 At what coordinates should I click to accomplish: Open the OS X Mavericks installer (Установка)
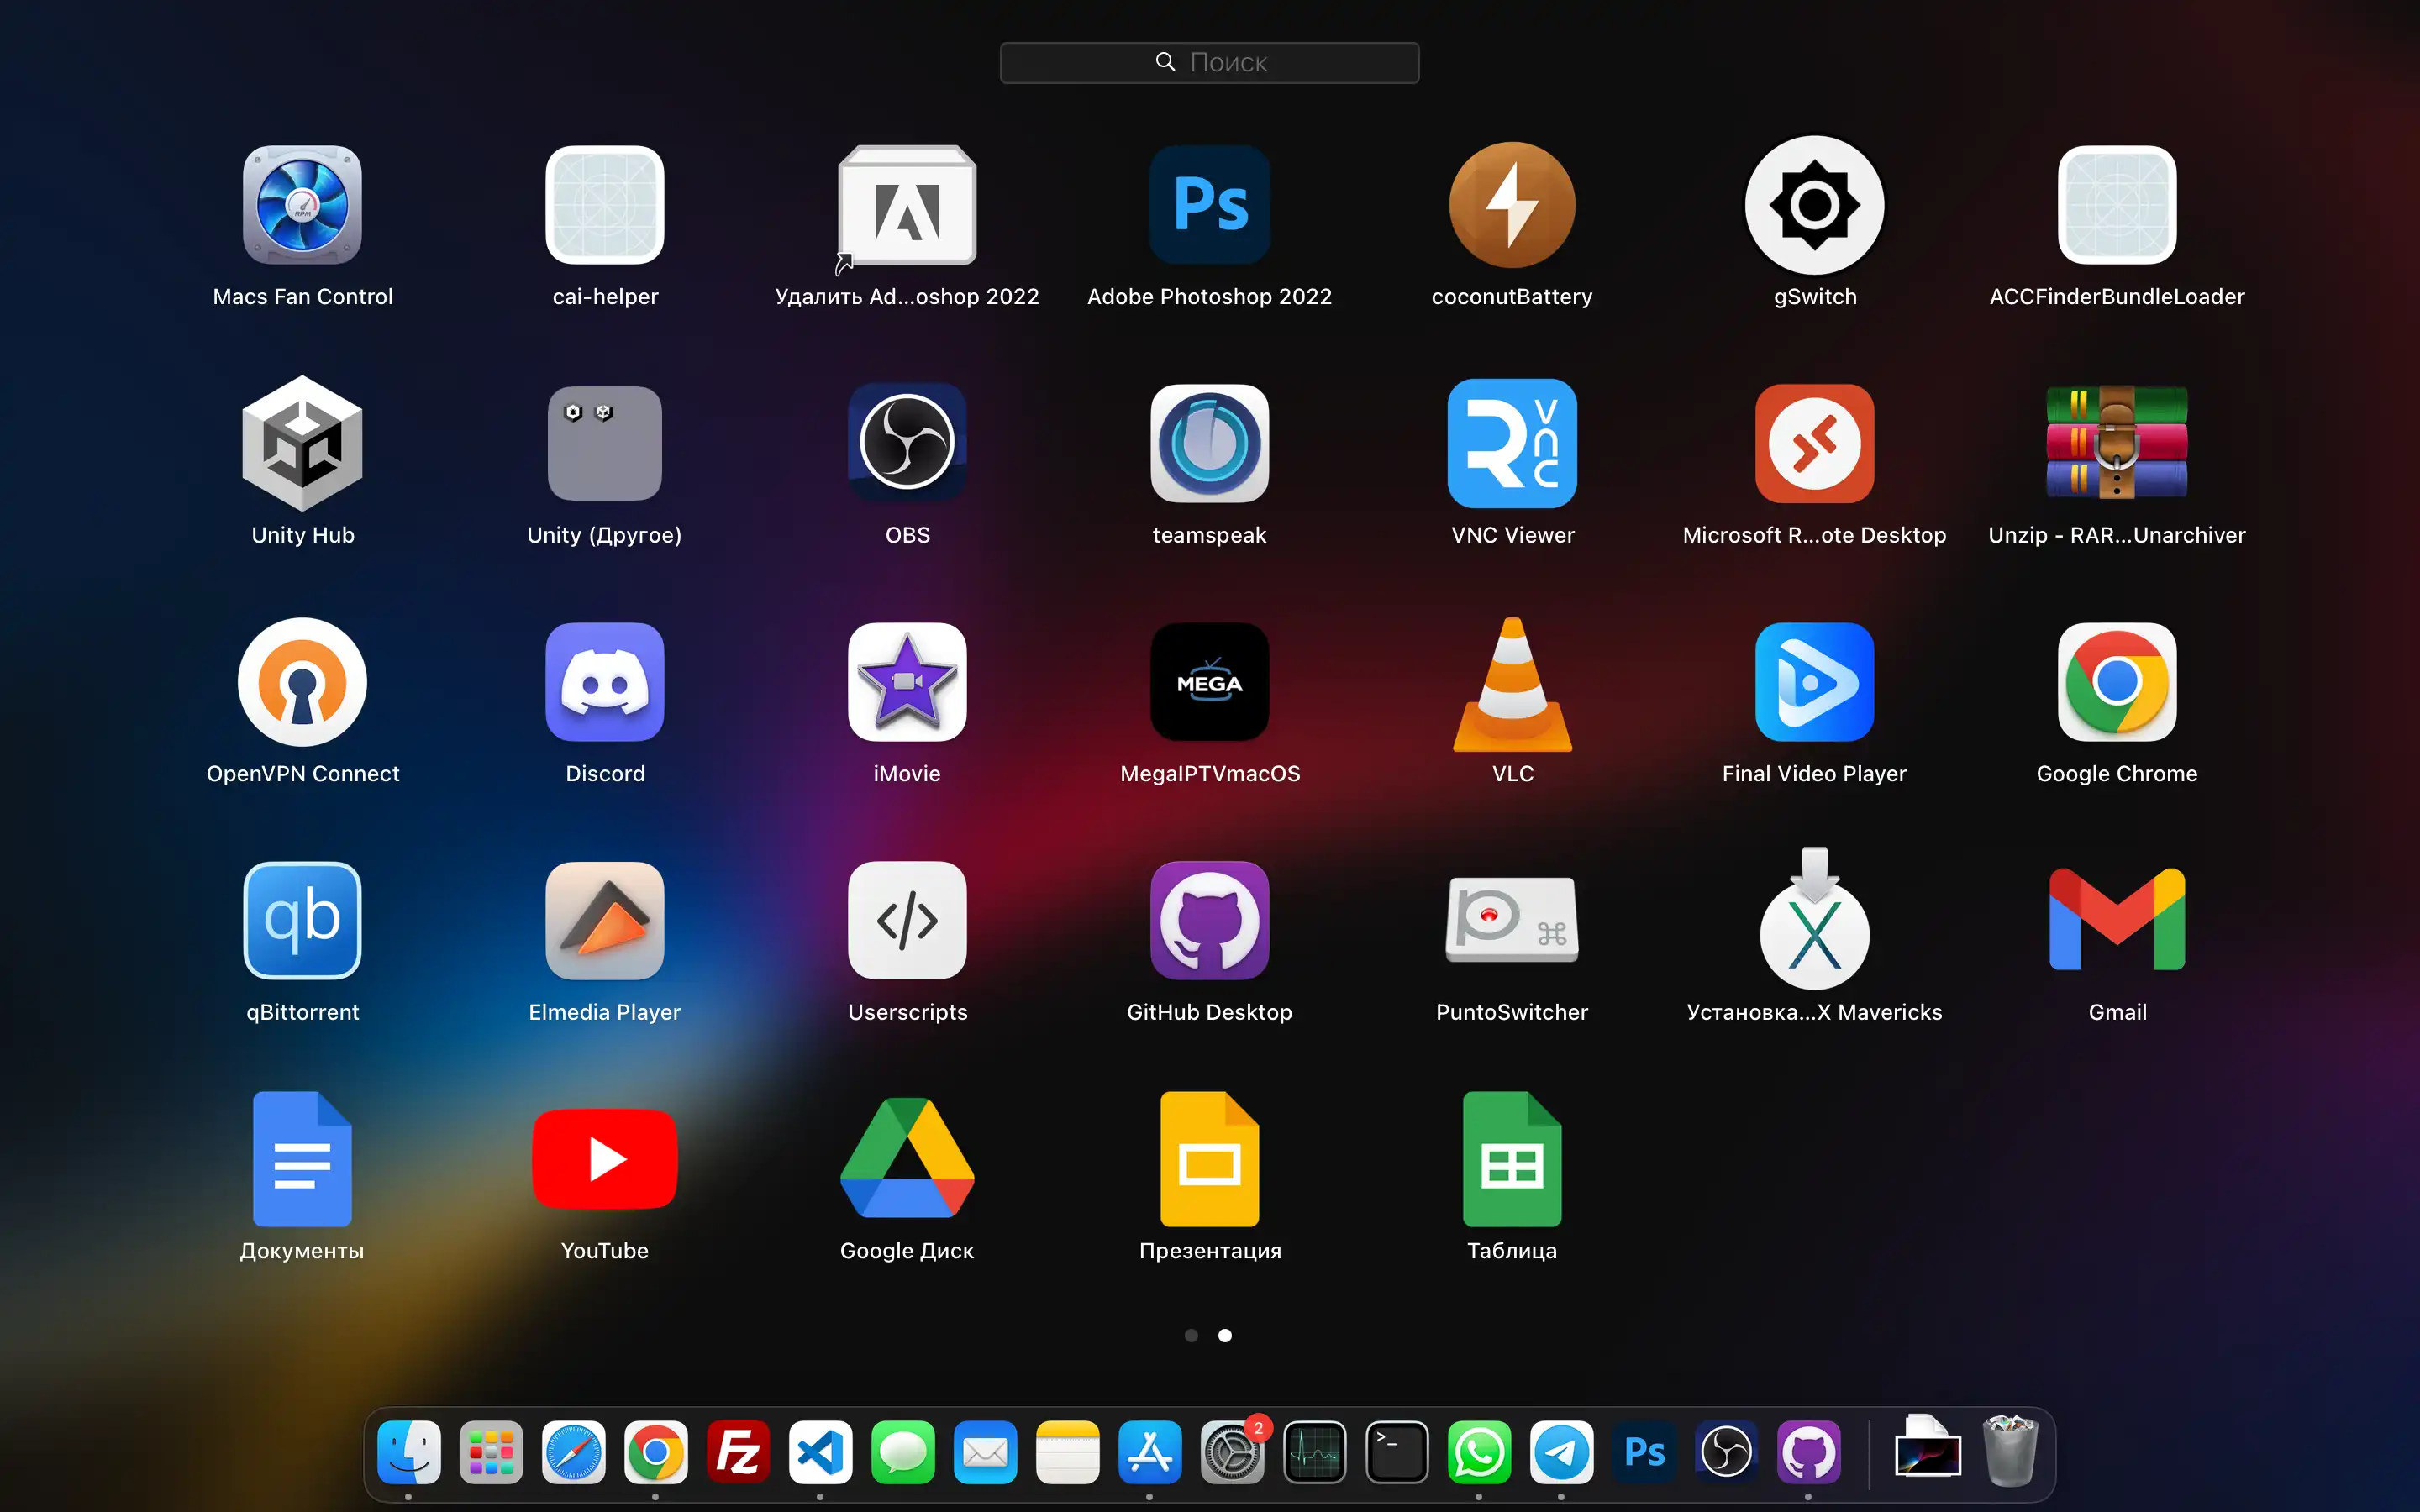pyautogui.click(x=1814, y=920)
